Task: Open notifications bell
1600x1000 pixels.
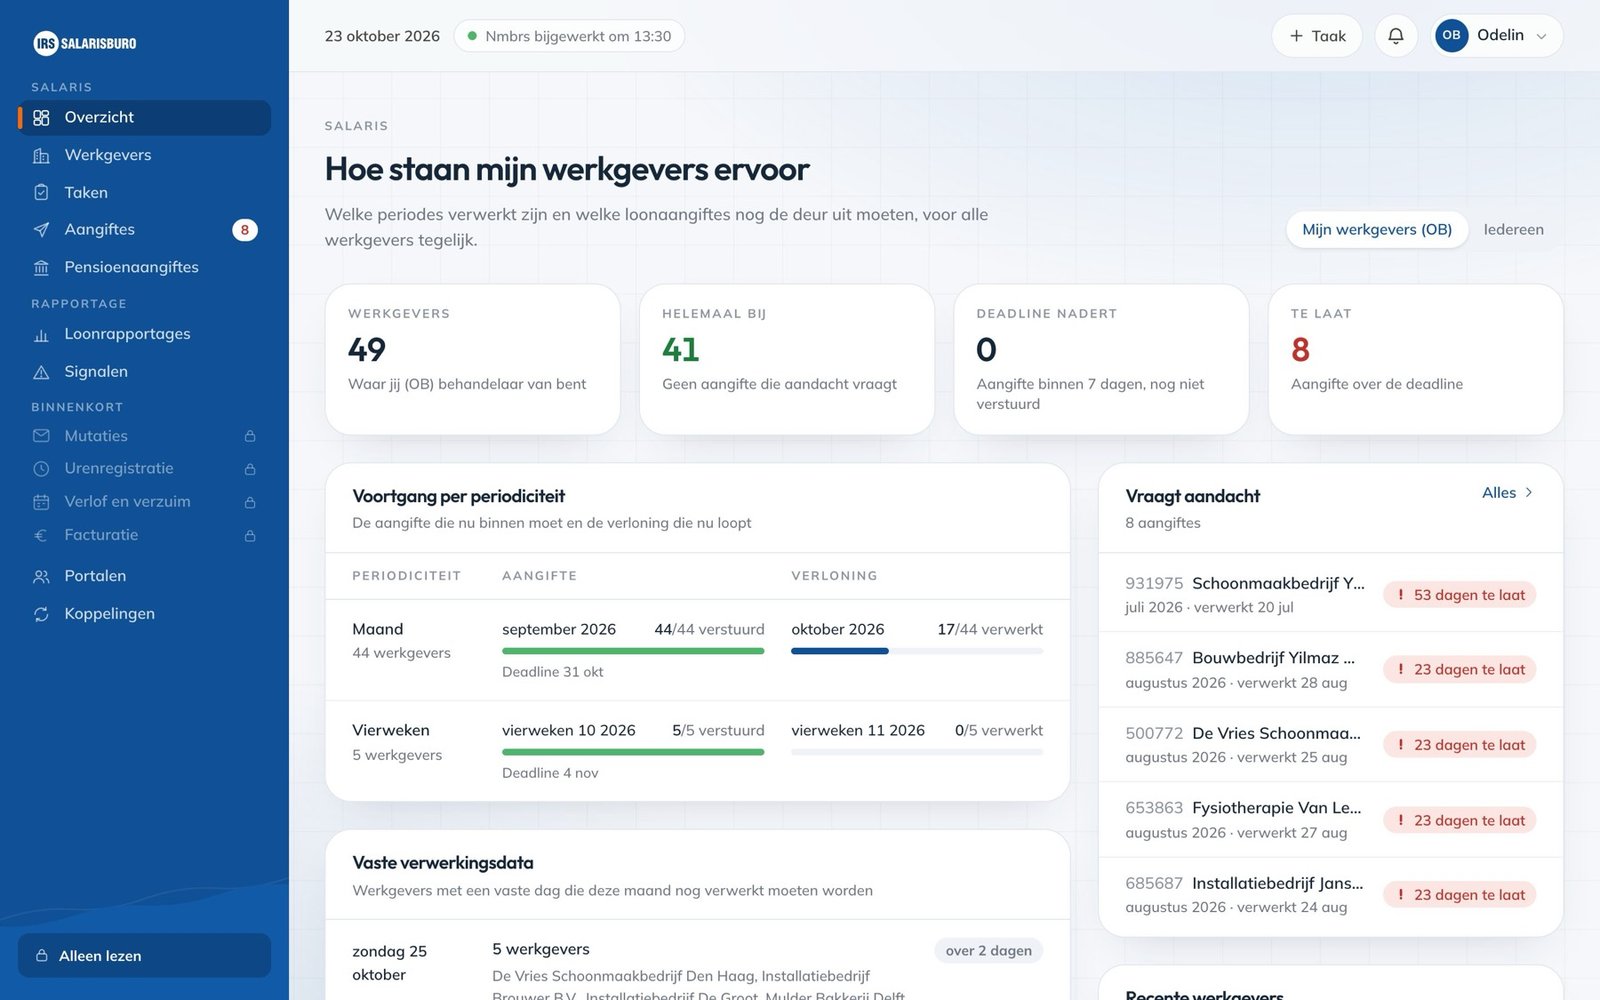Action: click(1396, 36)
